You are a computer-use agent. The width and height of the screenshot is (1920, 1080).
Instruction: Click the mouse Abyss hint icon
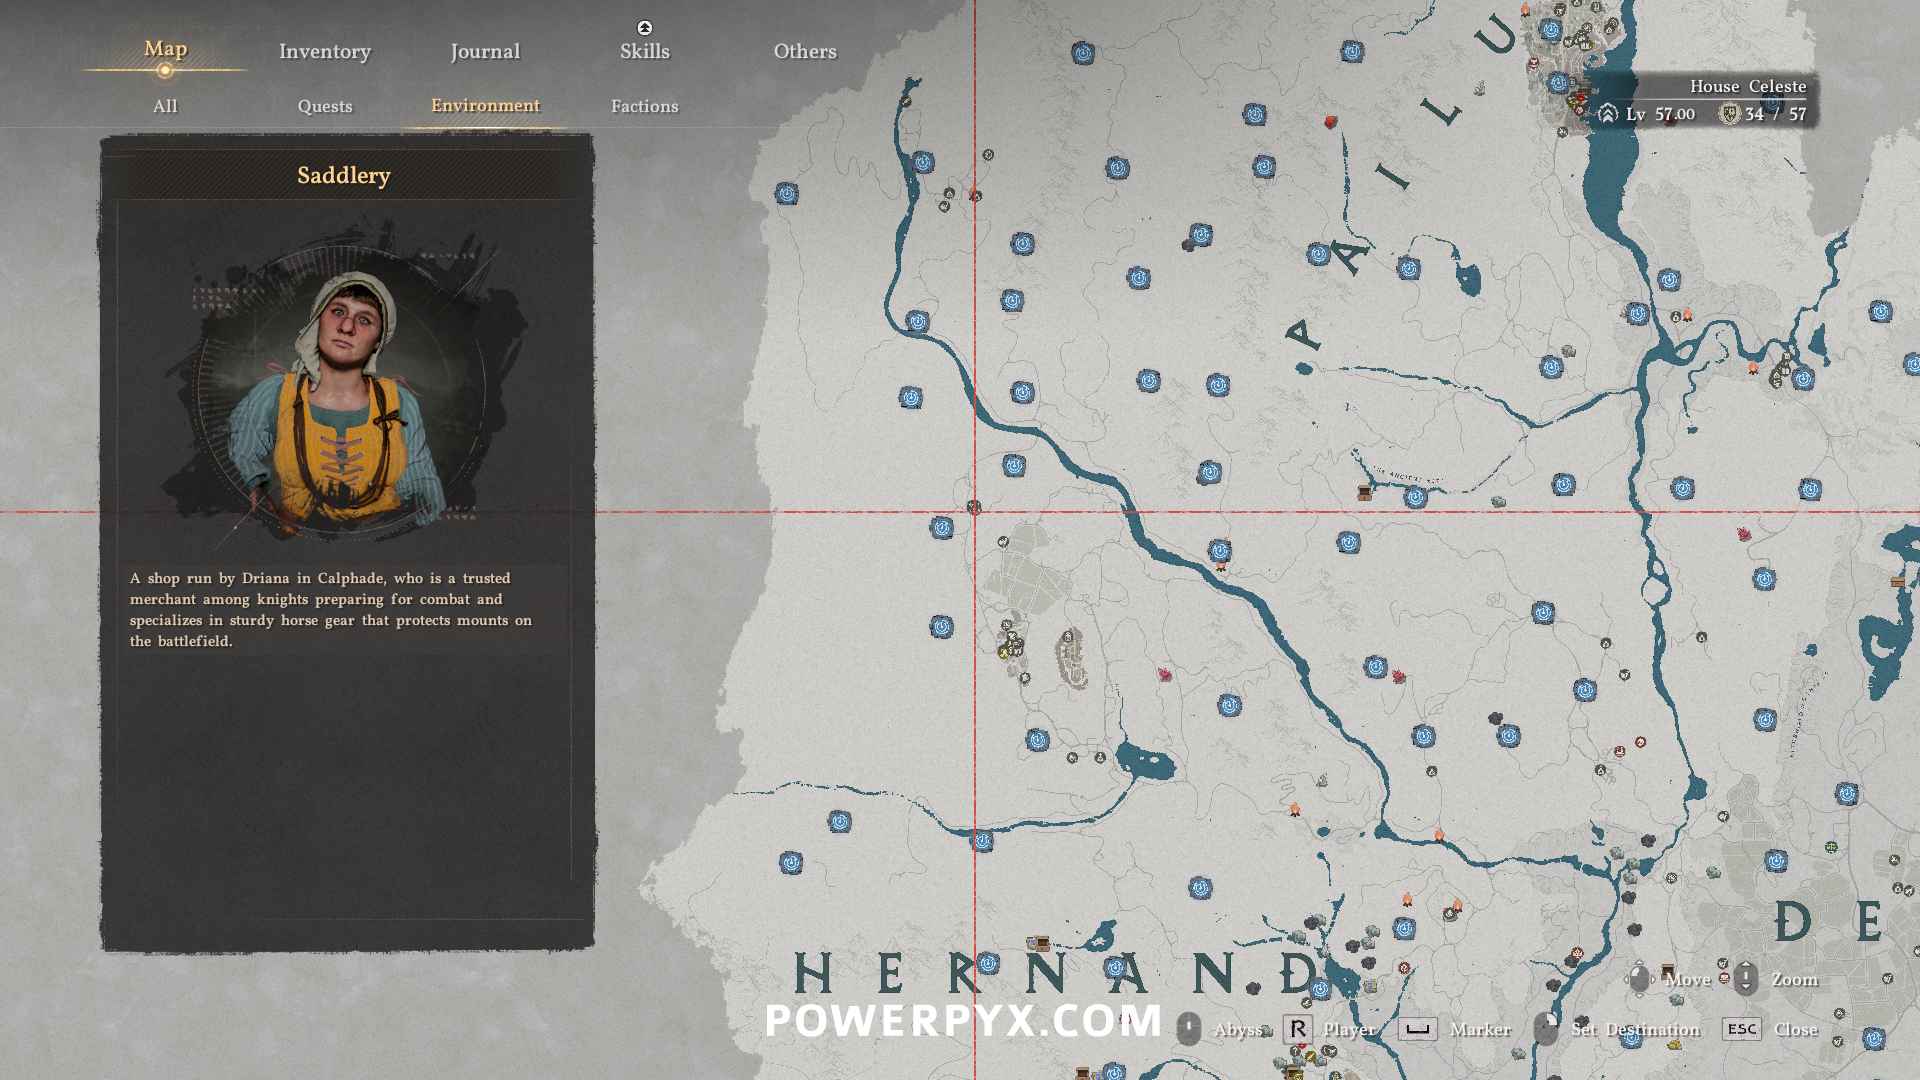pyautogui.click(x=1188, y=1029)
